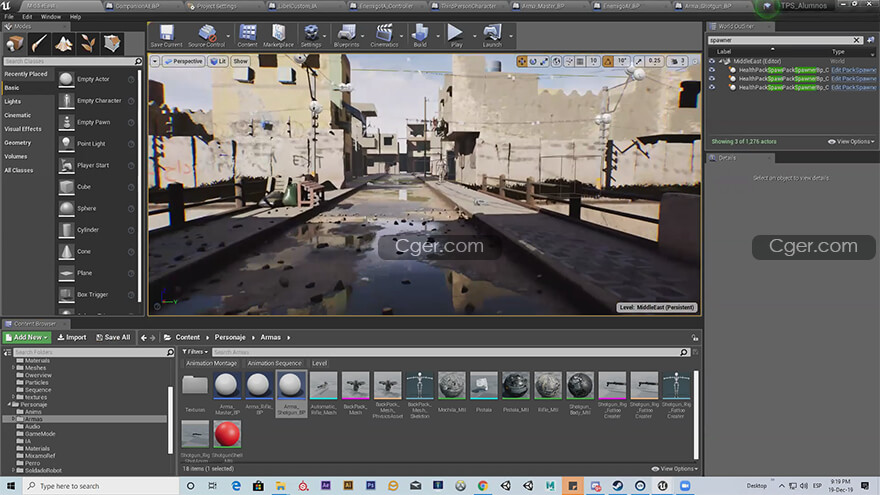Toggle the Content Browser sources panel icon

click(x=7, y=352)
